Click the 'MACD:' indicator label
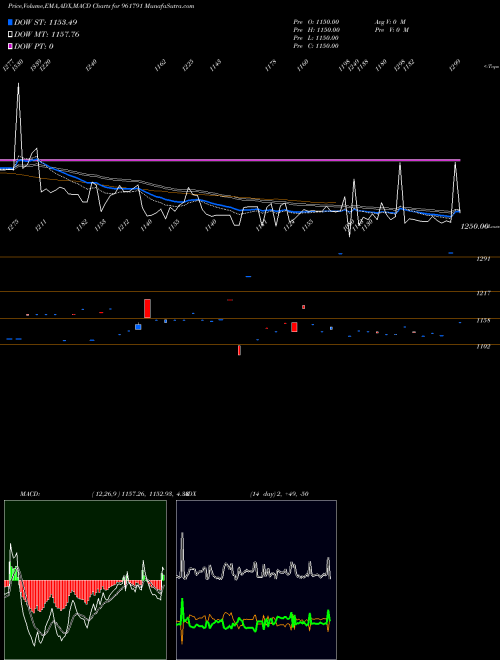500x660 pixels. [x=30, y=494]
